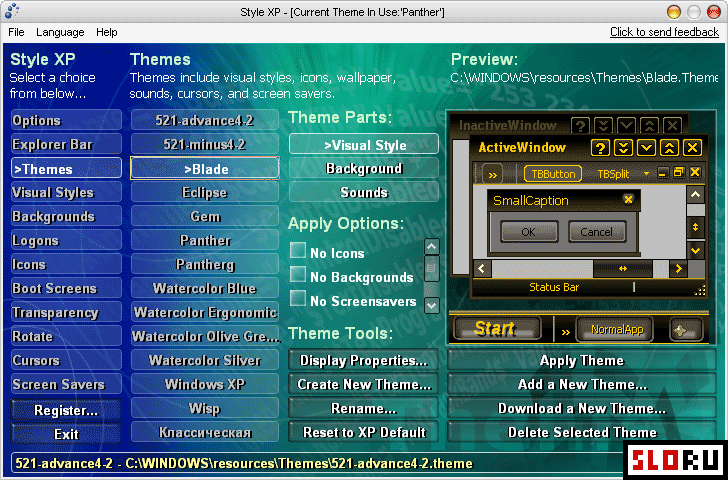Select the Watercolor Ergonomic theme
This screenshot has height=480, width=728.
[205, 312]
